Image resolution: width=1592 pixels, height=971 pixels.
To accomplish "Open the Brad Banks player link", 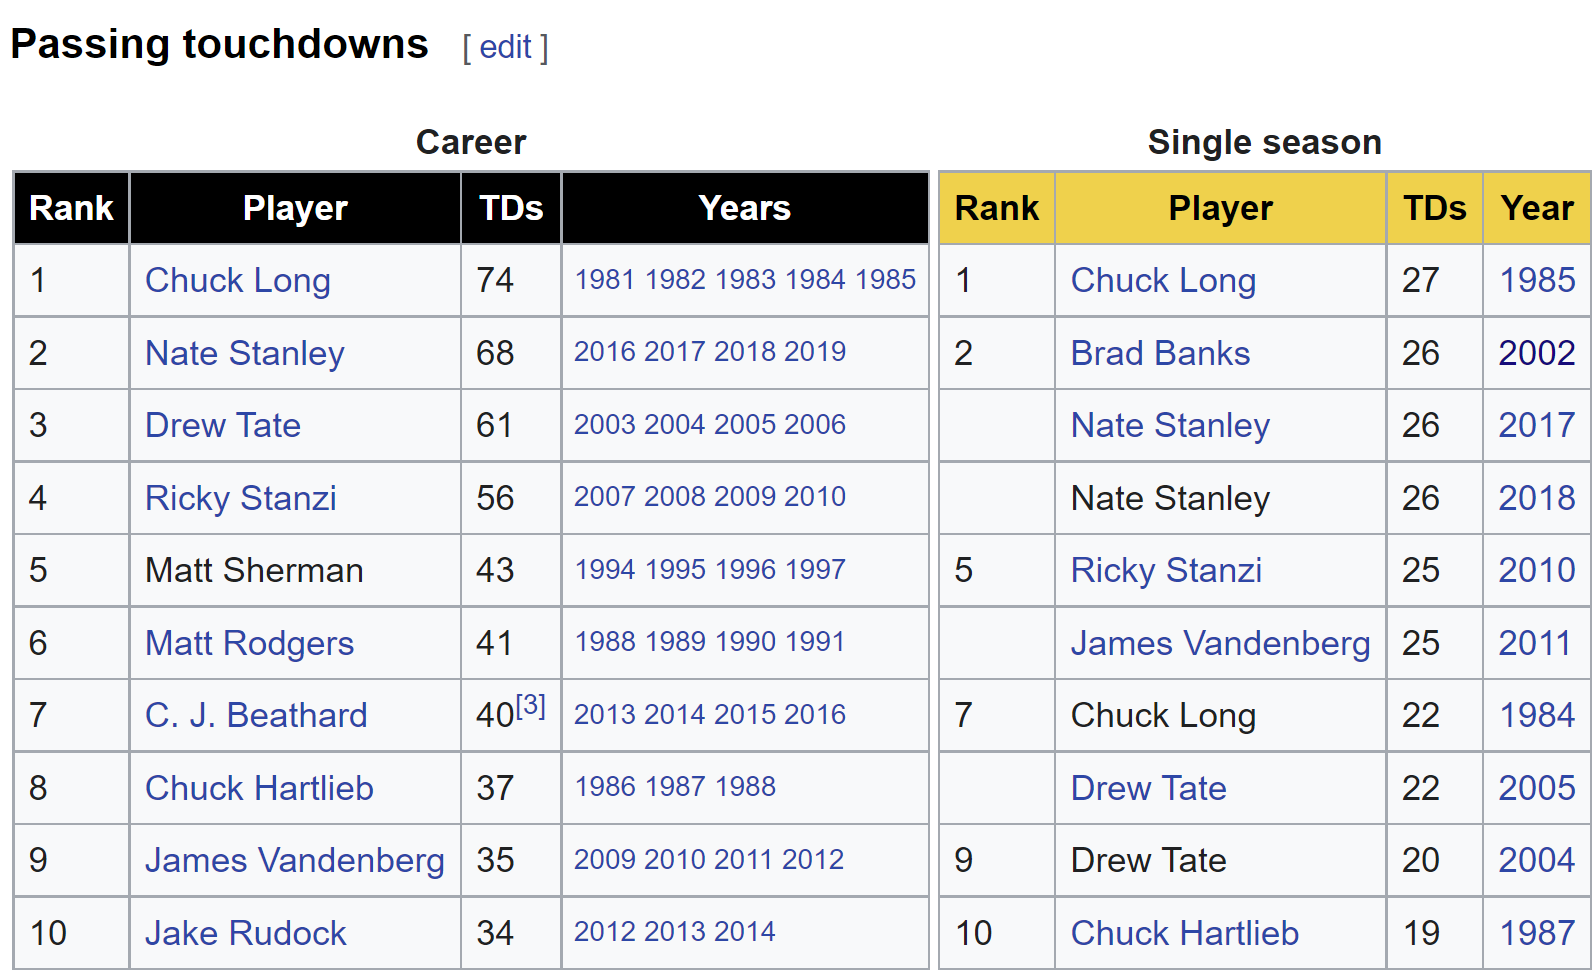I will pos(1161,353).
